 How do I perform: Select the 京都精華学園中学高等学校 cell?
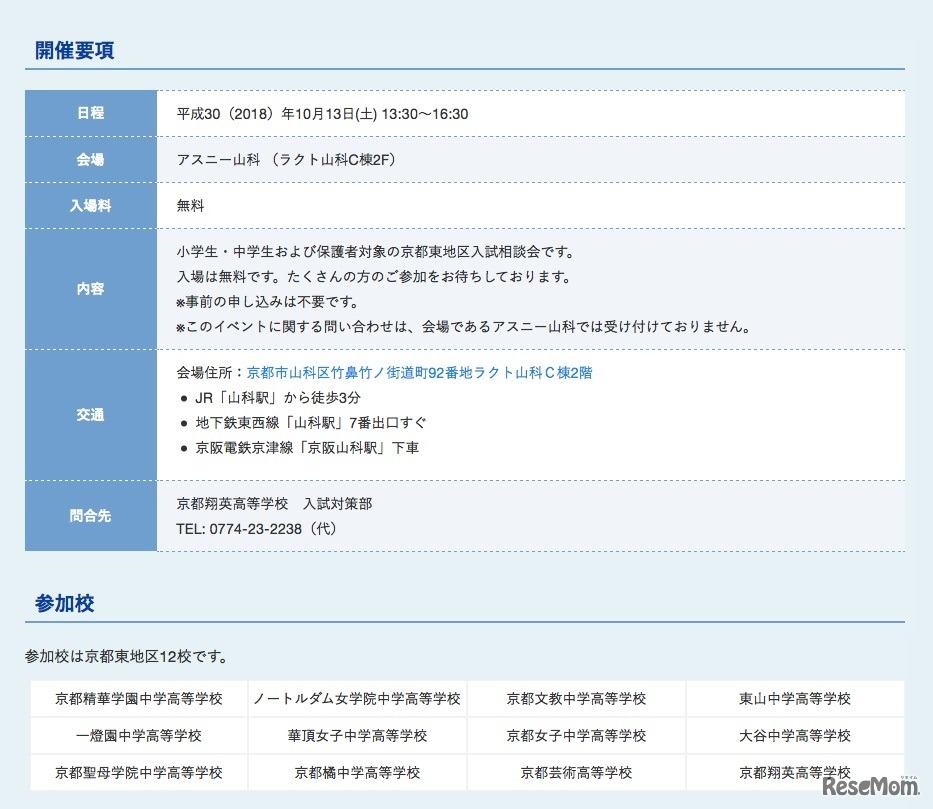139,698
